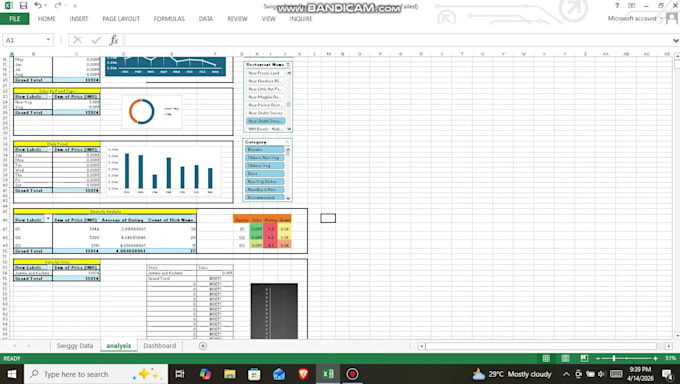
Task: Click zoom out minus button
Action: (x=598, y=358)
